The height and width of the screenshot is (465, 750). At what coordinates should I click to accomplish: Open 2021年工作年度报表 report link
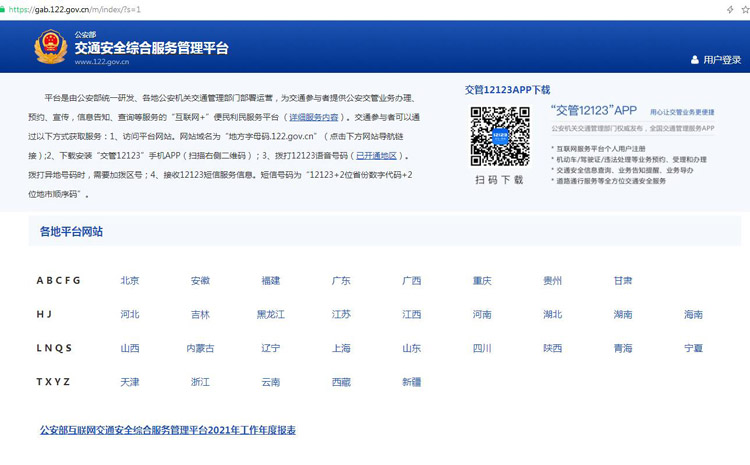(x=167, y=430)
